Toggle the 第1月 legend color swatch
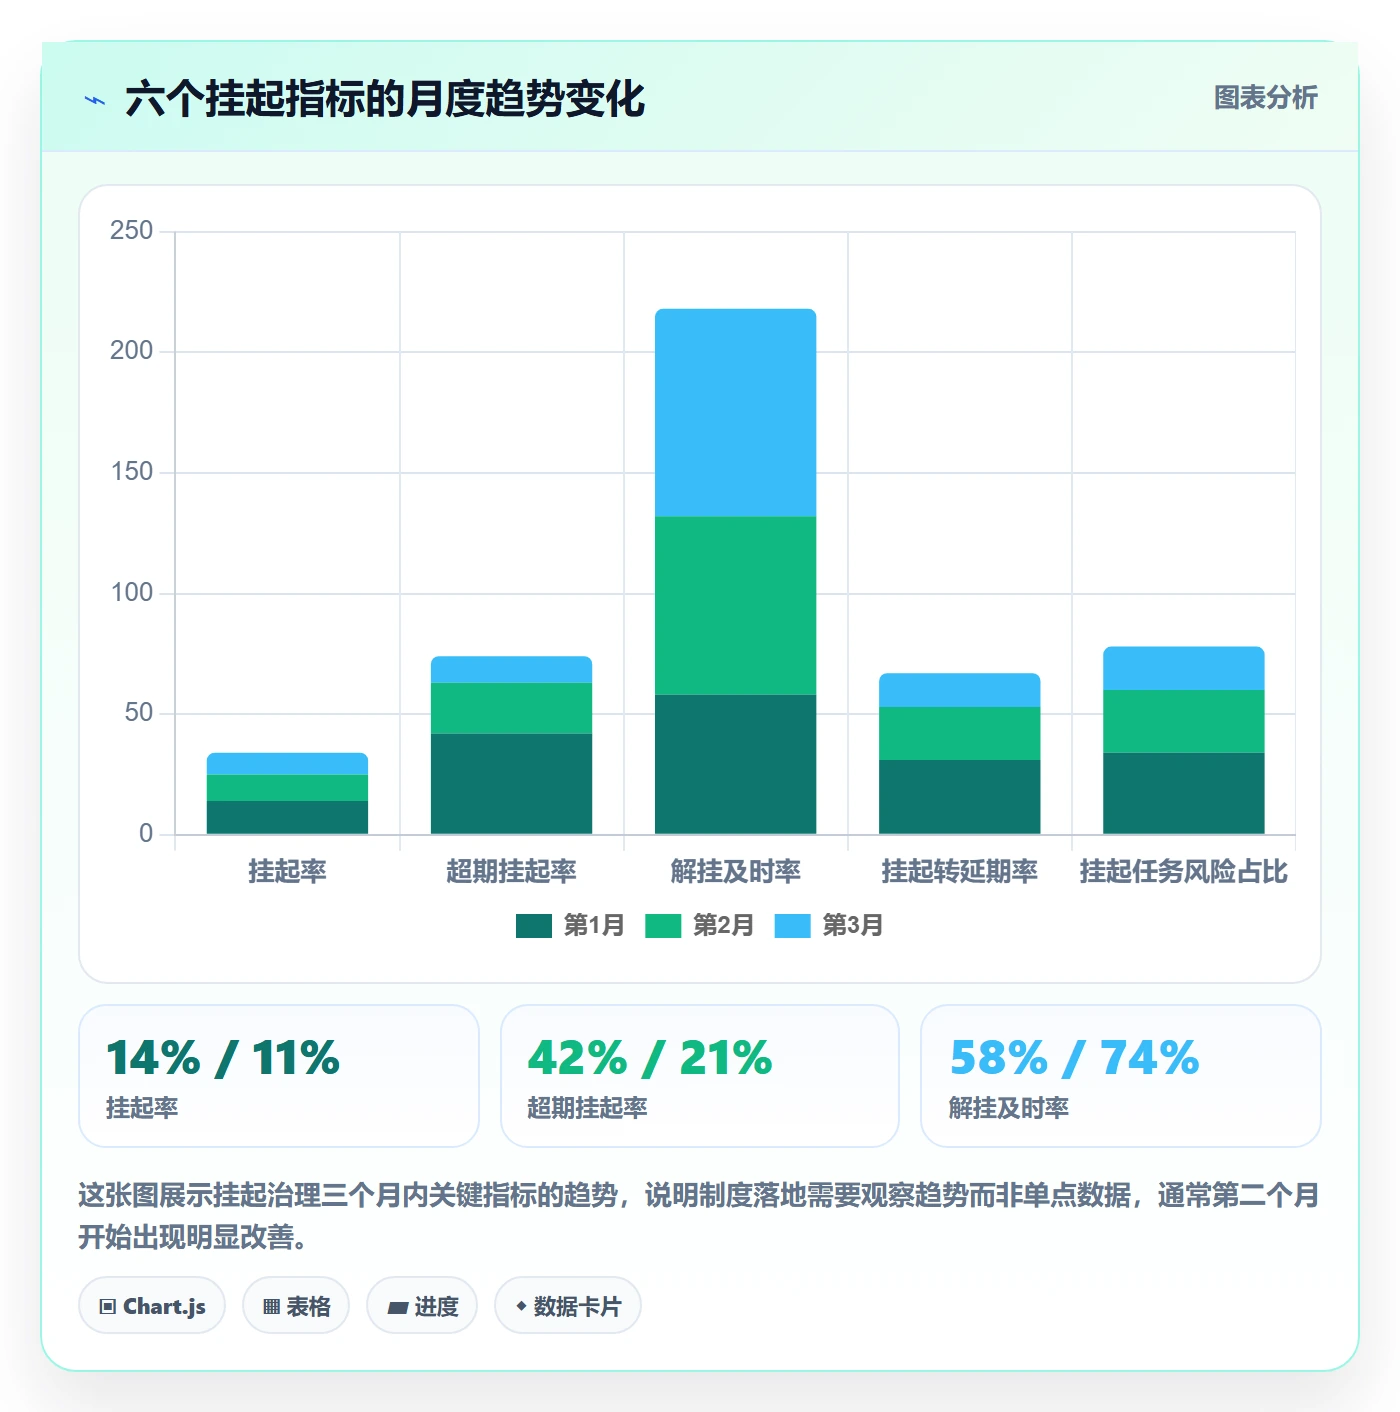Screen dimensions: 1400x1412 (534, 926)
